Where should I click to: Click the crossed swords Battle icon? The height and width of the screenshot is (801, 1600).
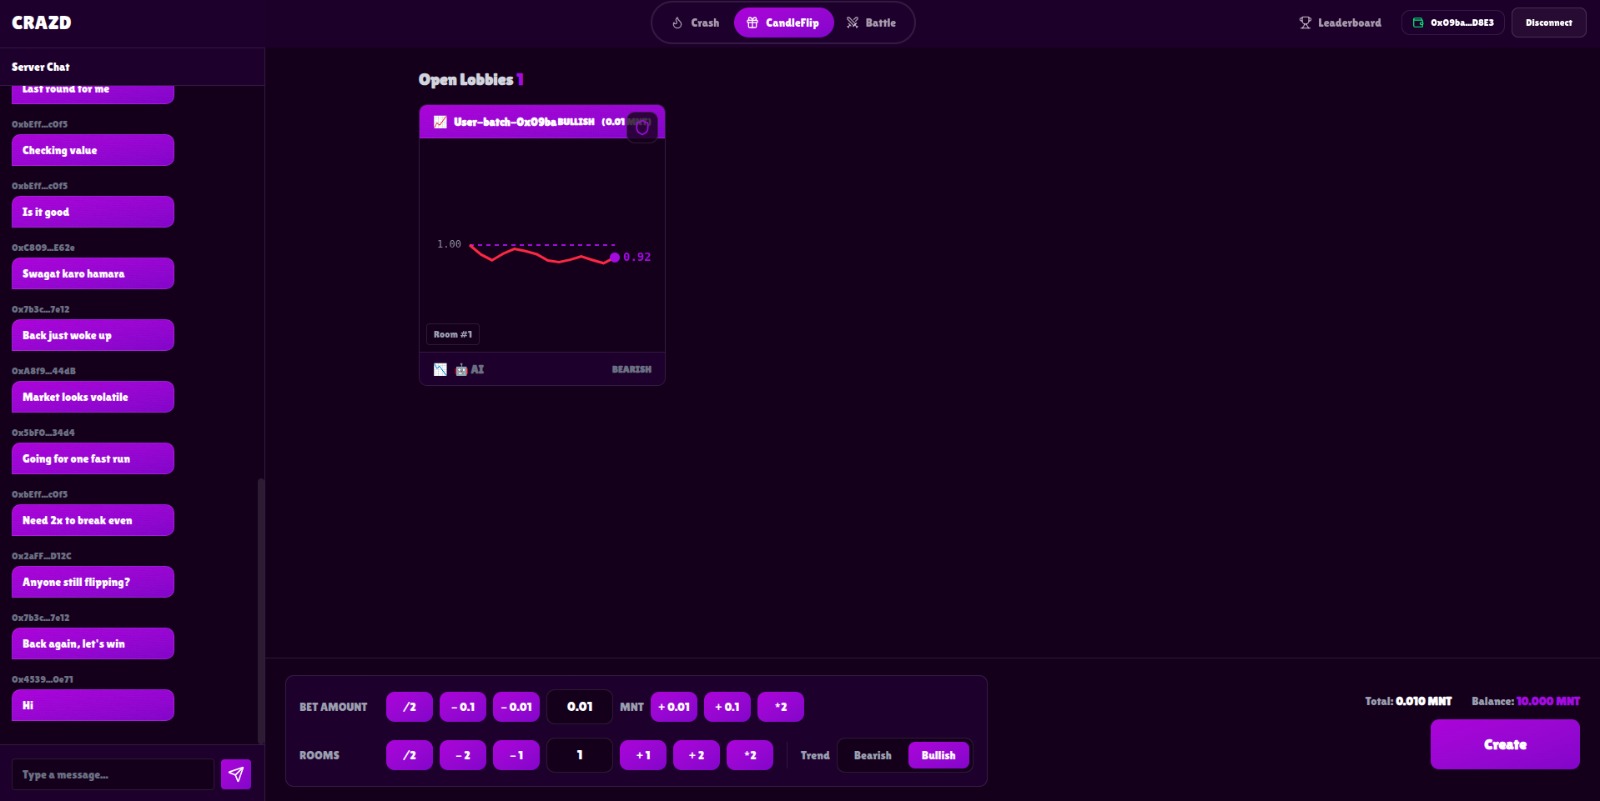[x=852, y=23]
